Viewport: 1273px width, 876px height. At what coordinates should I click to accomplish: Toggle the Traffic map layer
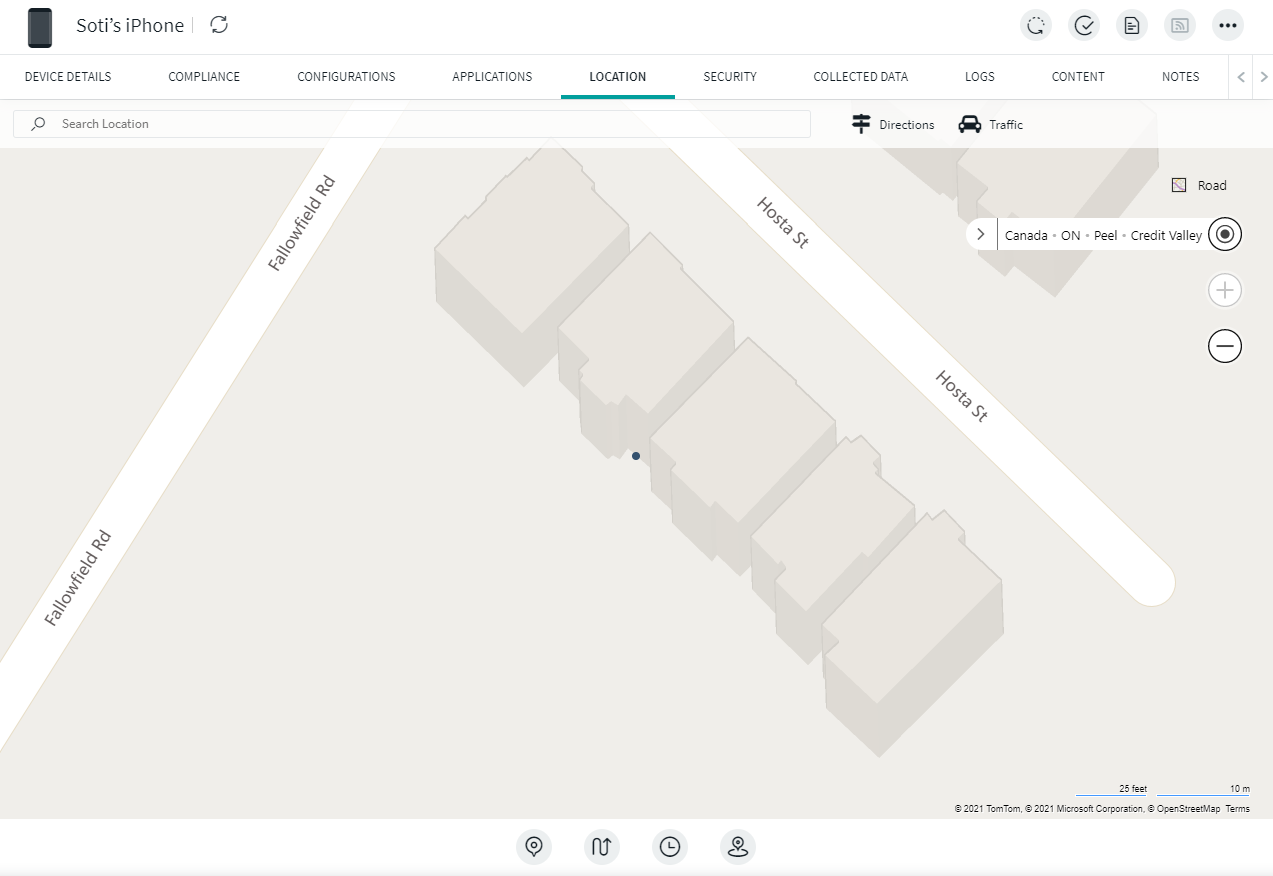click(x=991, y=125)
